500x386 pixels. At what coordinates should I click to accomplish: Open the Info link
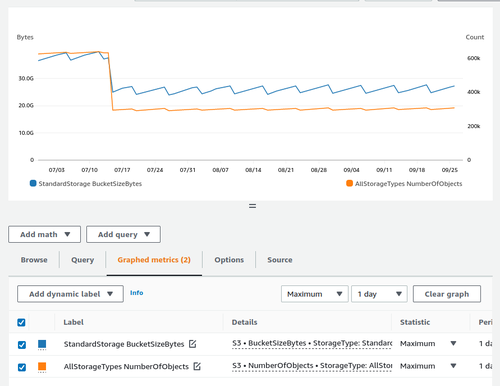[137, 293]
